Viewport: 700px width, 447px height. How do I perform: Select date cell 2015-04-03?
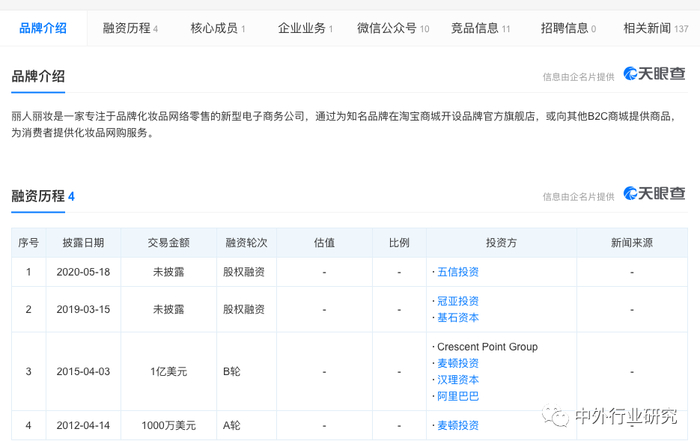tap(83, 372)
